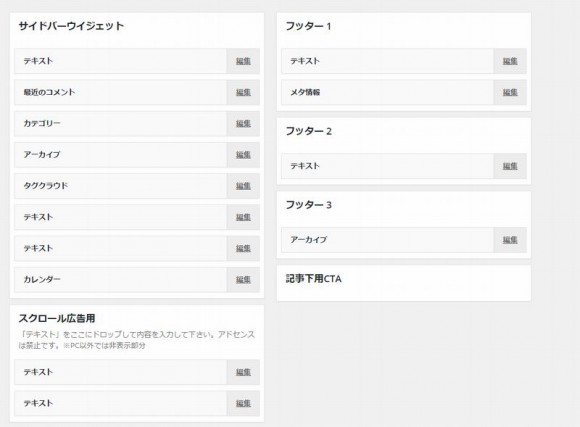Edit last テキスト widget in スクロール広告用
The height and width of the screenshot is (427, 580).
pos(243,403)
